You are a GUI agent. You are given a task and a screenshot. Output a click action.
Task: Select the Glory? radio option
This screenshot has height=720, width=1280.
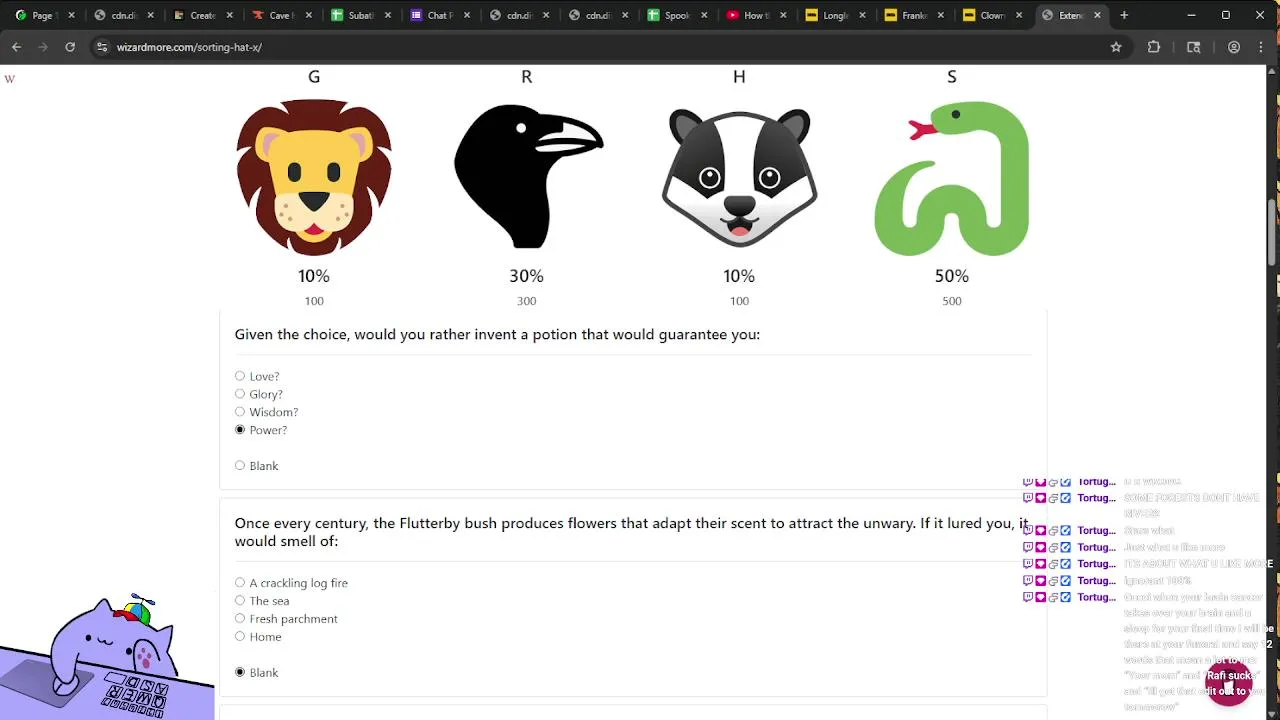click(240, 394)
